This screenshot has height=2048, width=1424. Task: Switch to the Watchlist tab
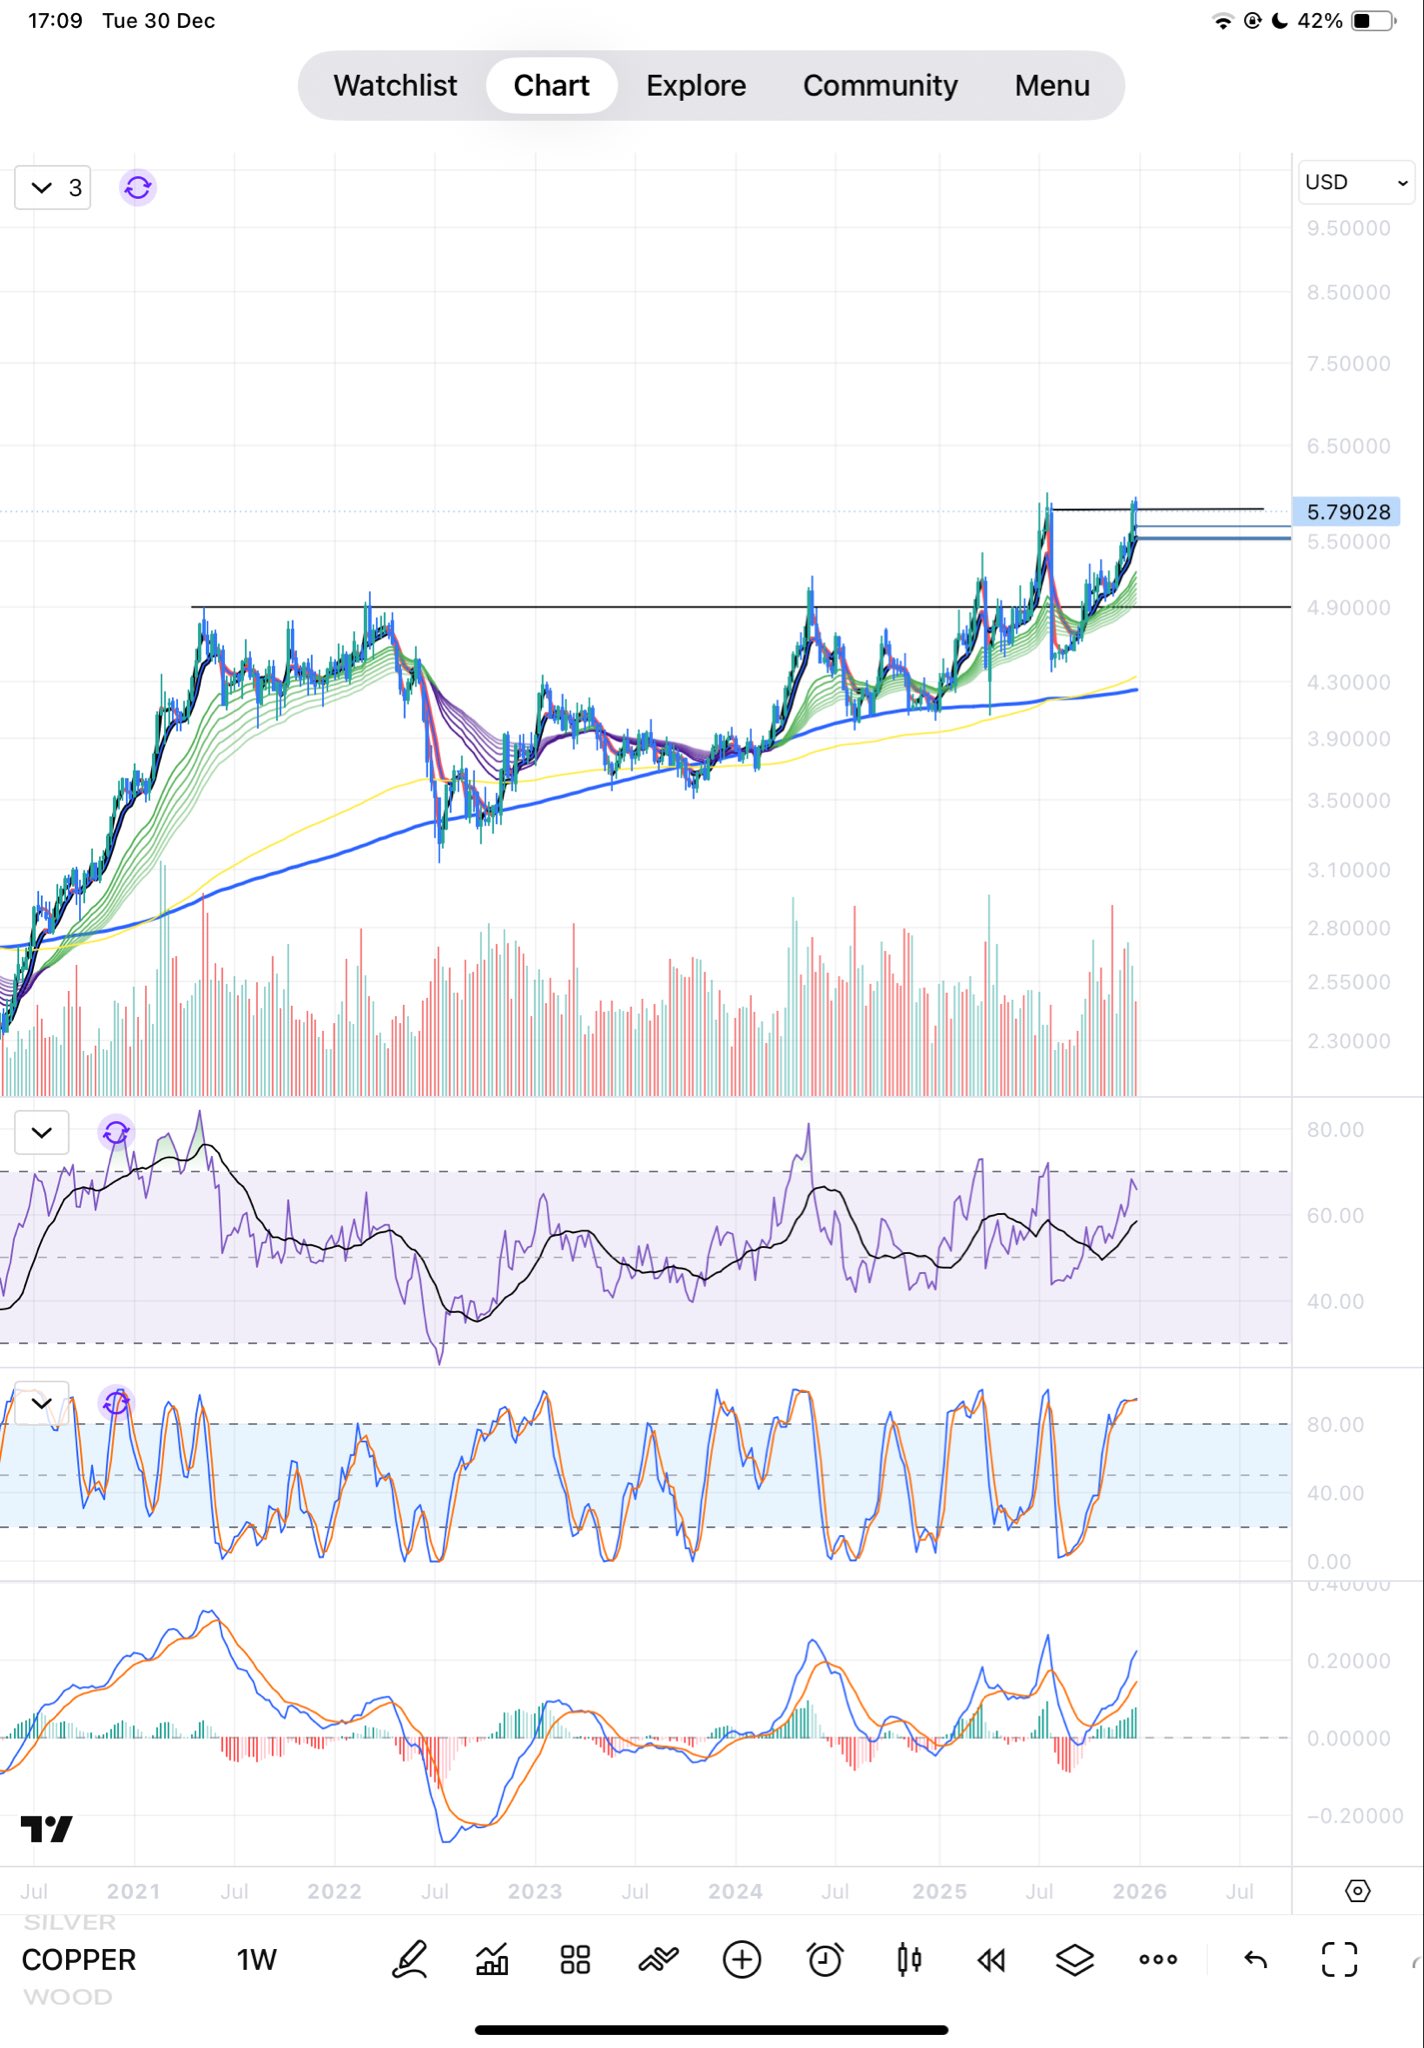pos(395,86)
